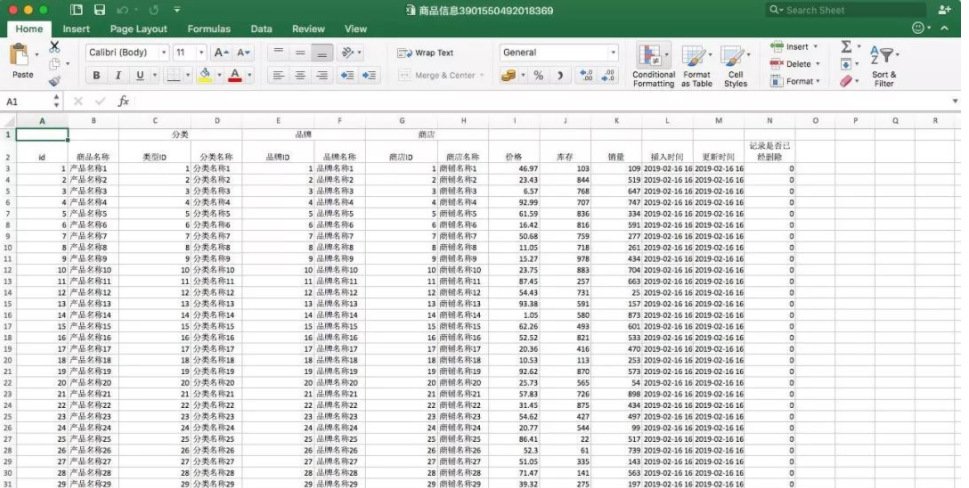The image size is (969, 488).
Task: Click the Clear eraser icon
Action: coord(846,81)
